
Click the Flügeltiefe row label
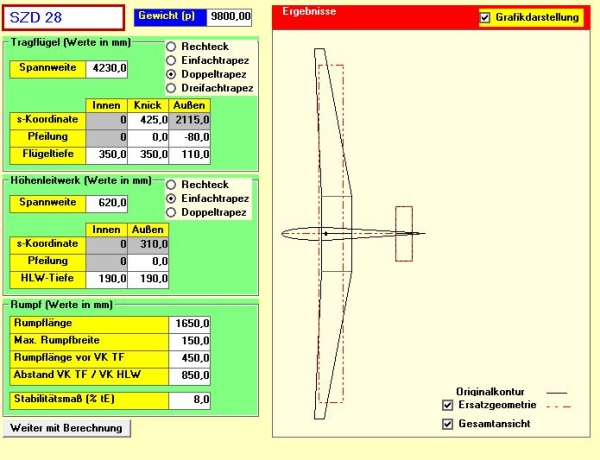click(x=47, y=154)
